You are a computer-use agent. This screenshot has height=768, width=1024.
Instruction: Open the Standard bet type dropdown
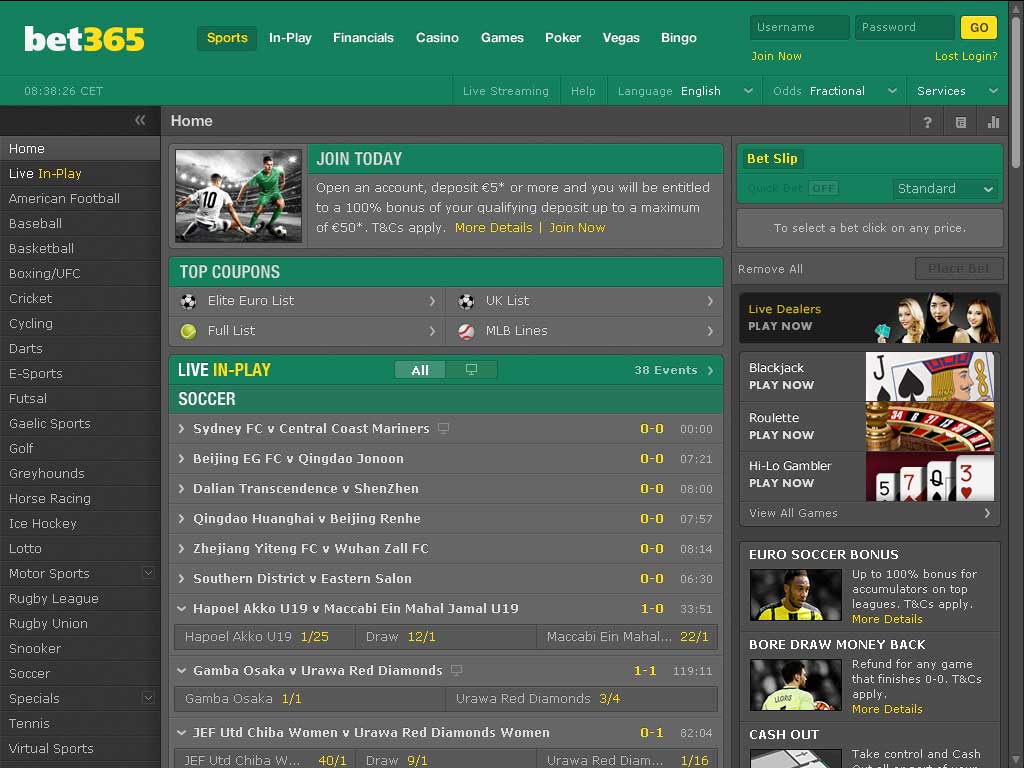pos(945,189)
